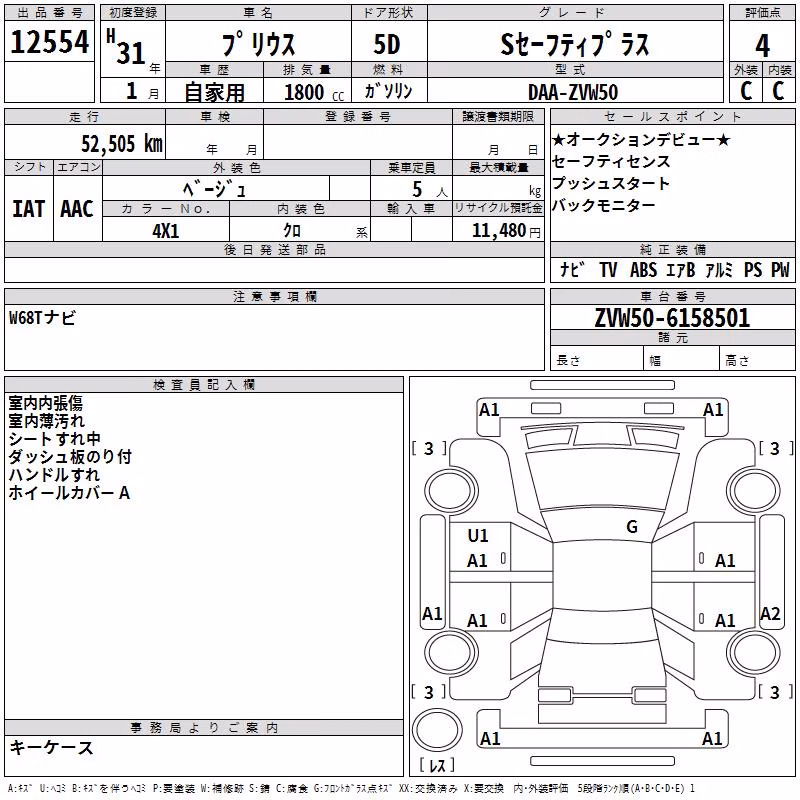Click ★オークションデビュー★ sales point
The height and width of the screenshot is (800, 800).
coord(641,139)
